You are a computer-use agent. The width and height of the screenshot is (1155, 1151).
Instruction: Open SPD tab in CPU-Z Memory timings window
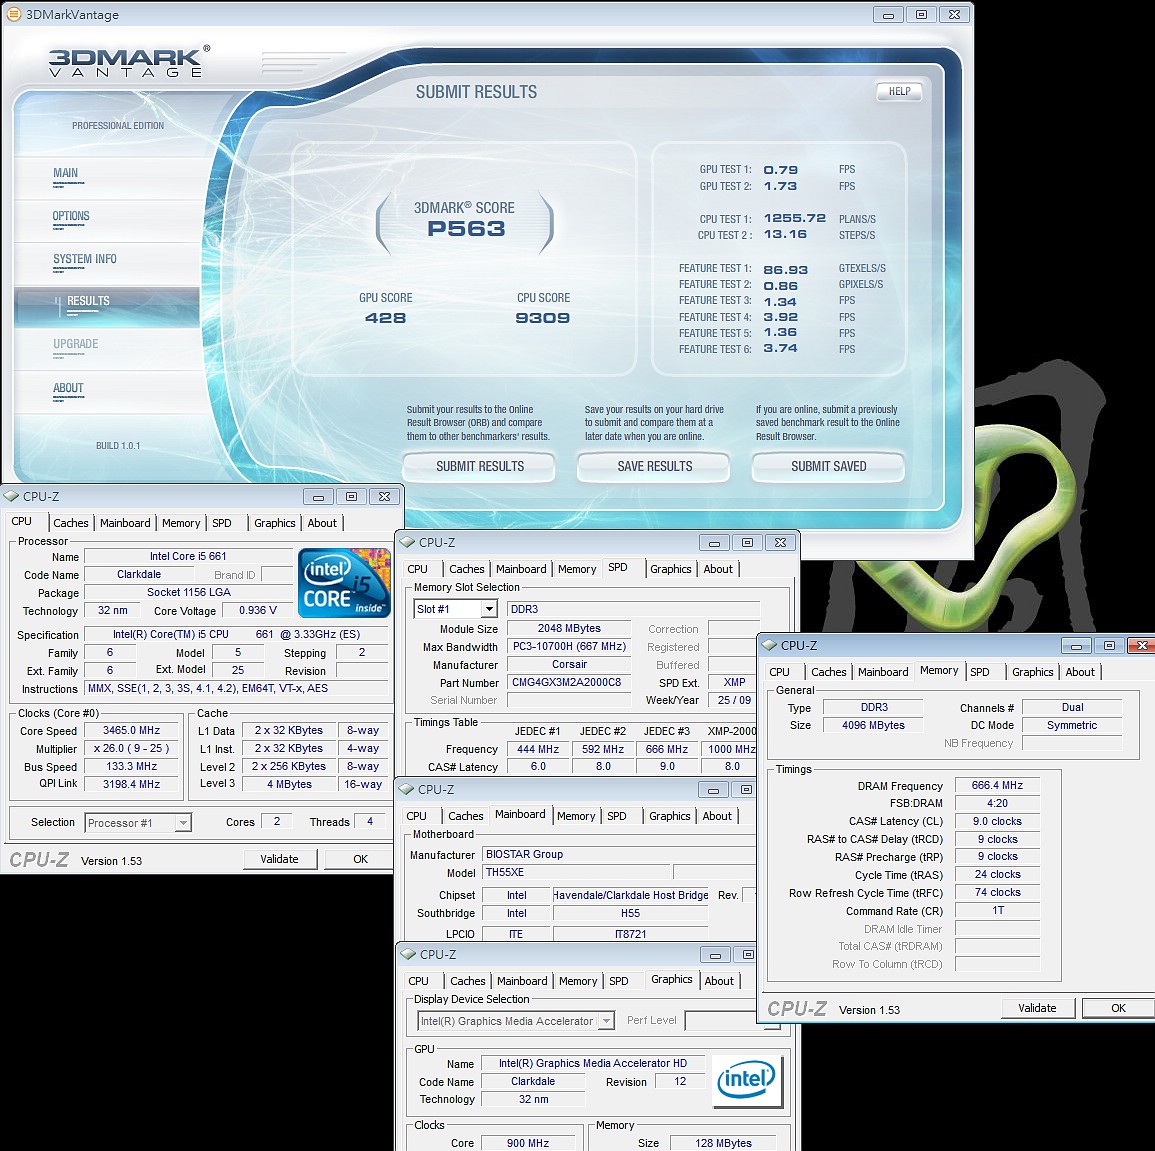(980, 672)
